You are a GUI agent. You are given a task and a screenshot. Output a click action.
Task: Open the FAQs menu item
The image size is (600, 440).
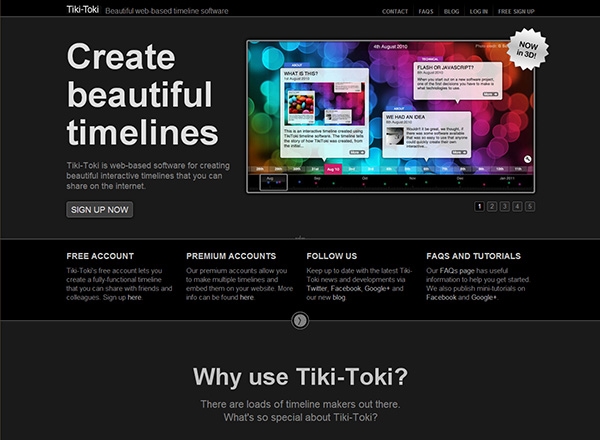pyautogui.click(x=426, y=11)
